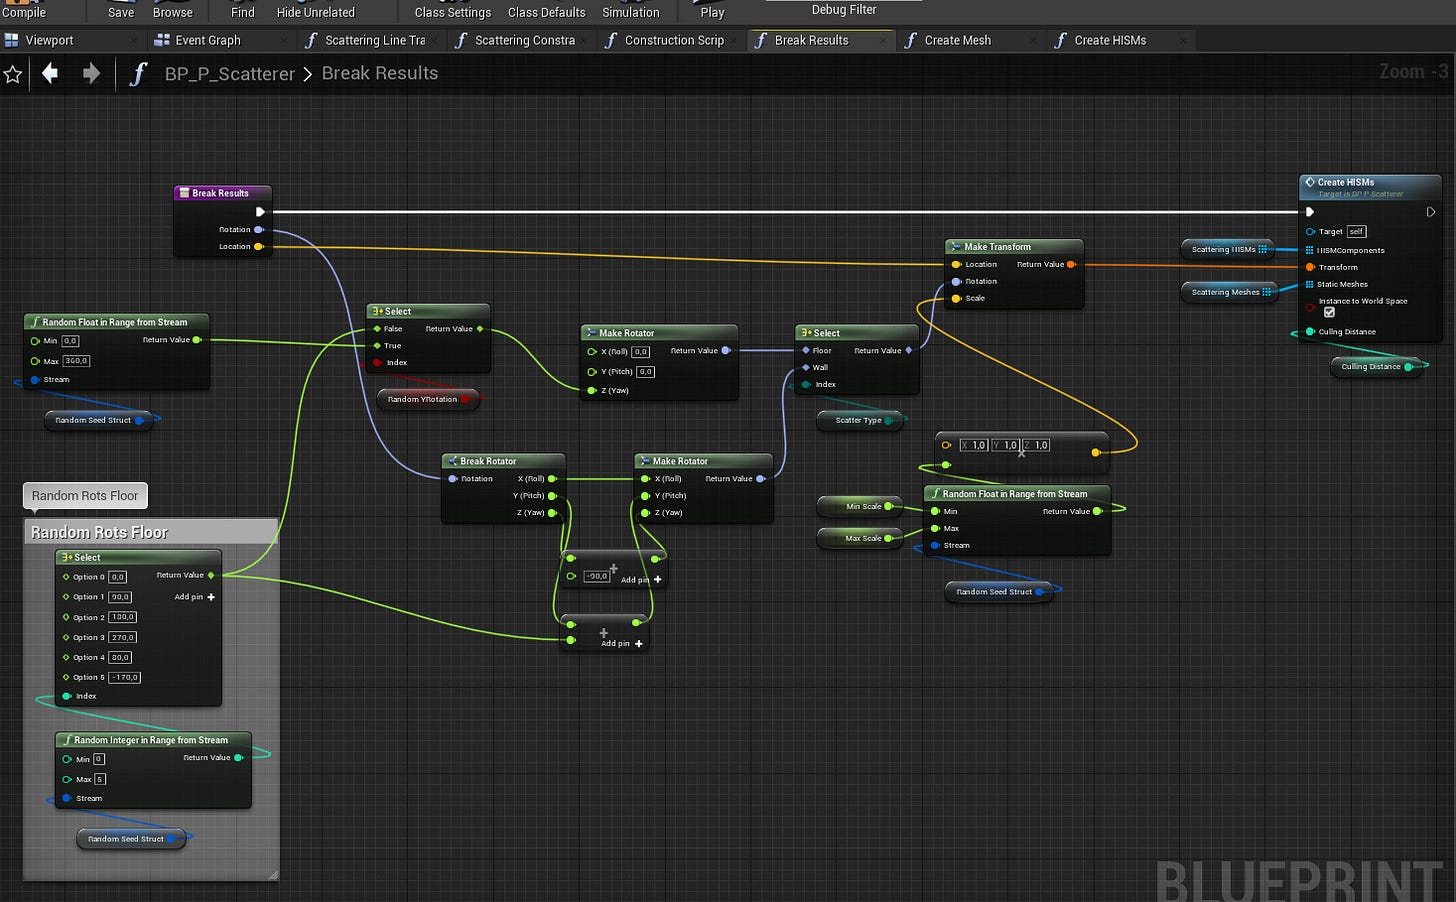Select the Scattering Meshes variable node
The image size is (1456, 902).
coord(1232,292)
